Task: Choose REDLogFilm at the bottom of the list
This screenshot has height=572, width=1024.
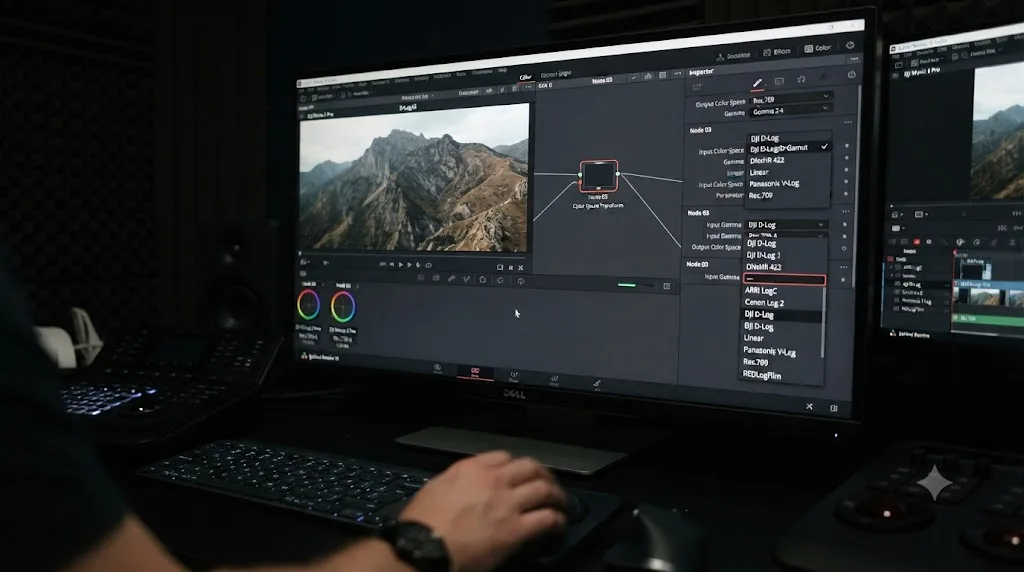Action: coord(761,375)
